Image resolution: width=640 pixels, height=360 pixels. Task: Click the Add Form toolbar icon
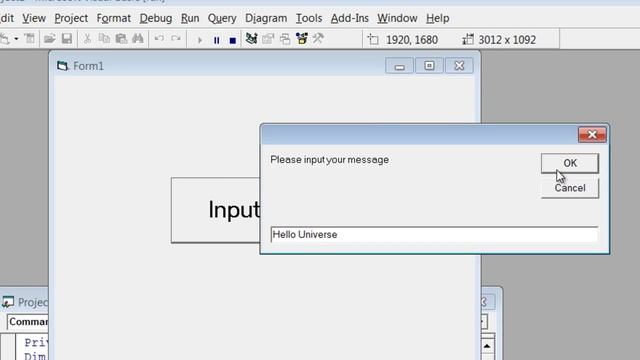coord(4,39)
